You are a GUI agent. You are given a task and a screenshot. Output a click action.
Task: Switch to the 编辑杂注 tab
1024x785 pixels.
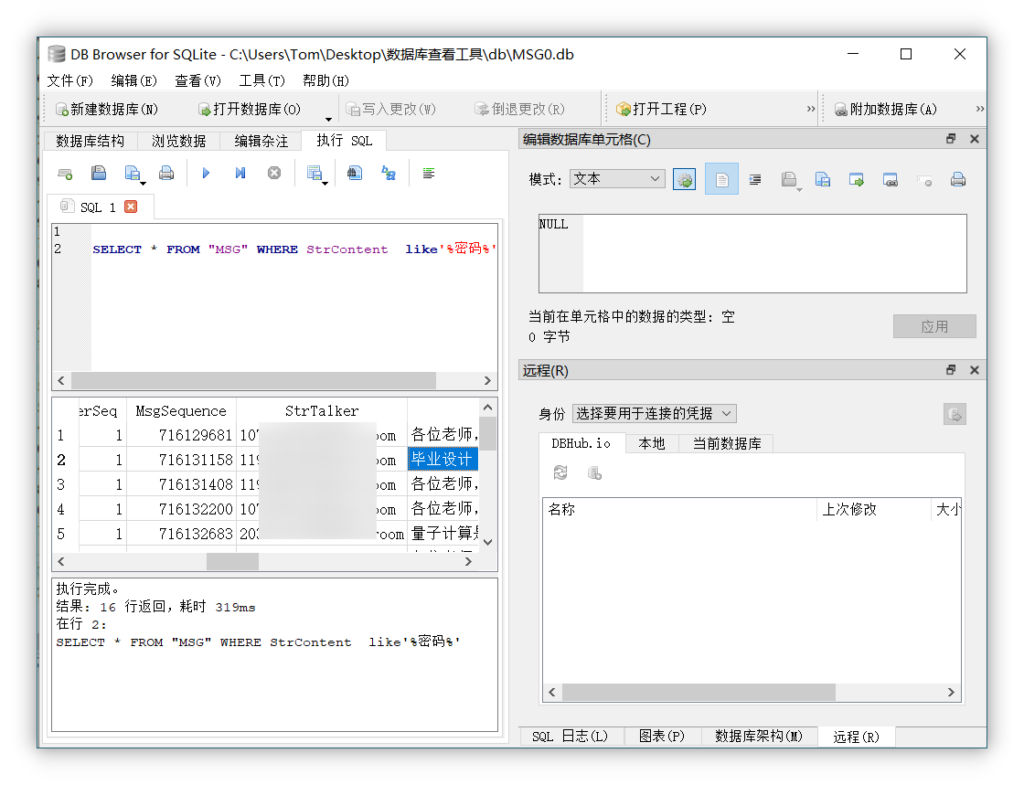pos(261,140)
